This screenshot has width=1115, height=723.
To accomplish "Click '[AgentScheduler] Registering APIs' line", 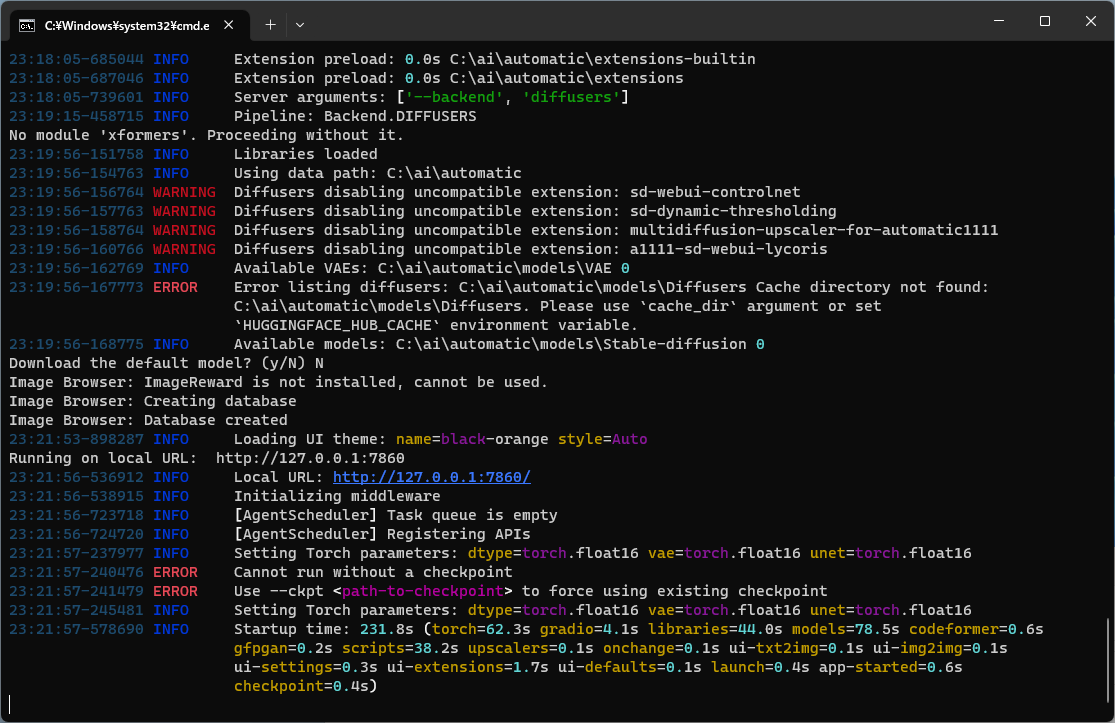I will [382, 534].
